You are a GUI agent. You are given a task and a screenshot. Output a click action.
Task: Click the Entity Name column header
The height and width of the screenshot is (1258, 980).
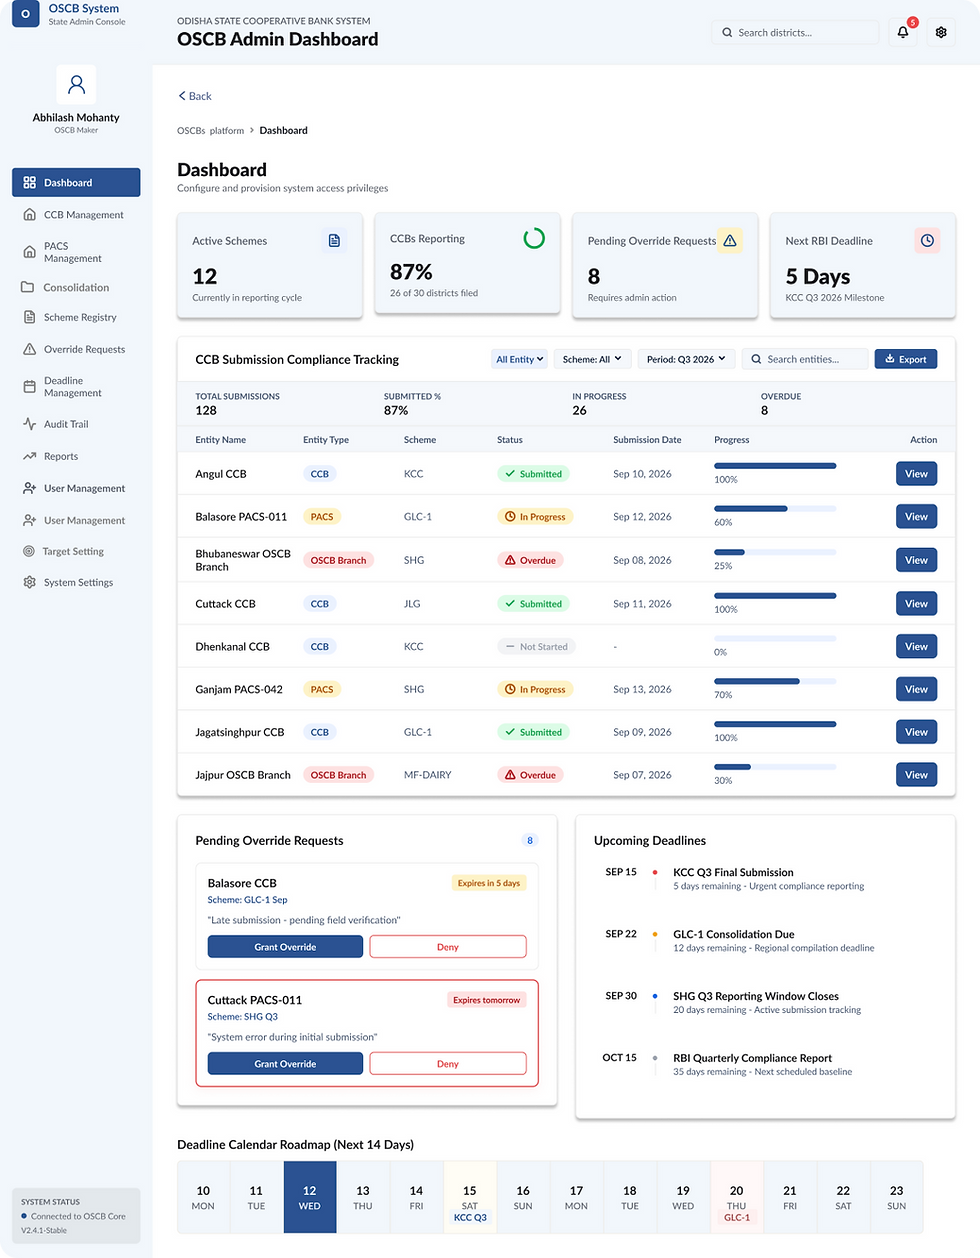(x=220, y=440)
